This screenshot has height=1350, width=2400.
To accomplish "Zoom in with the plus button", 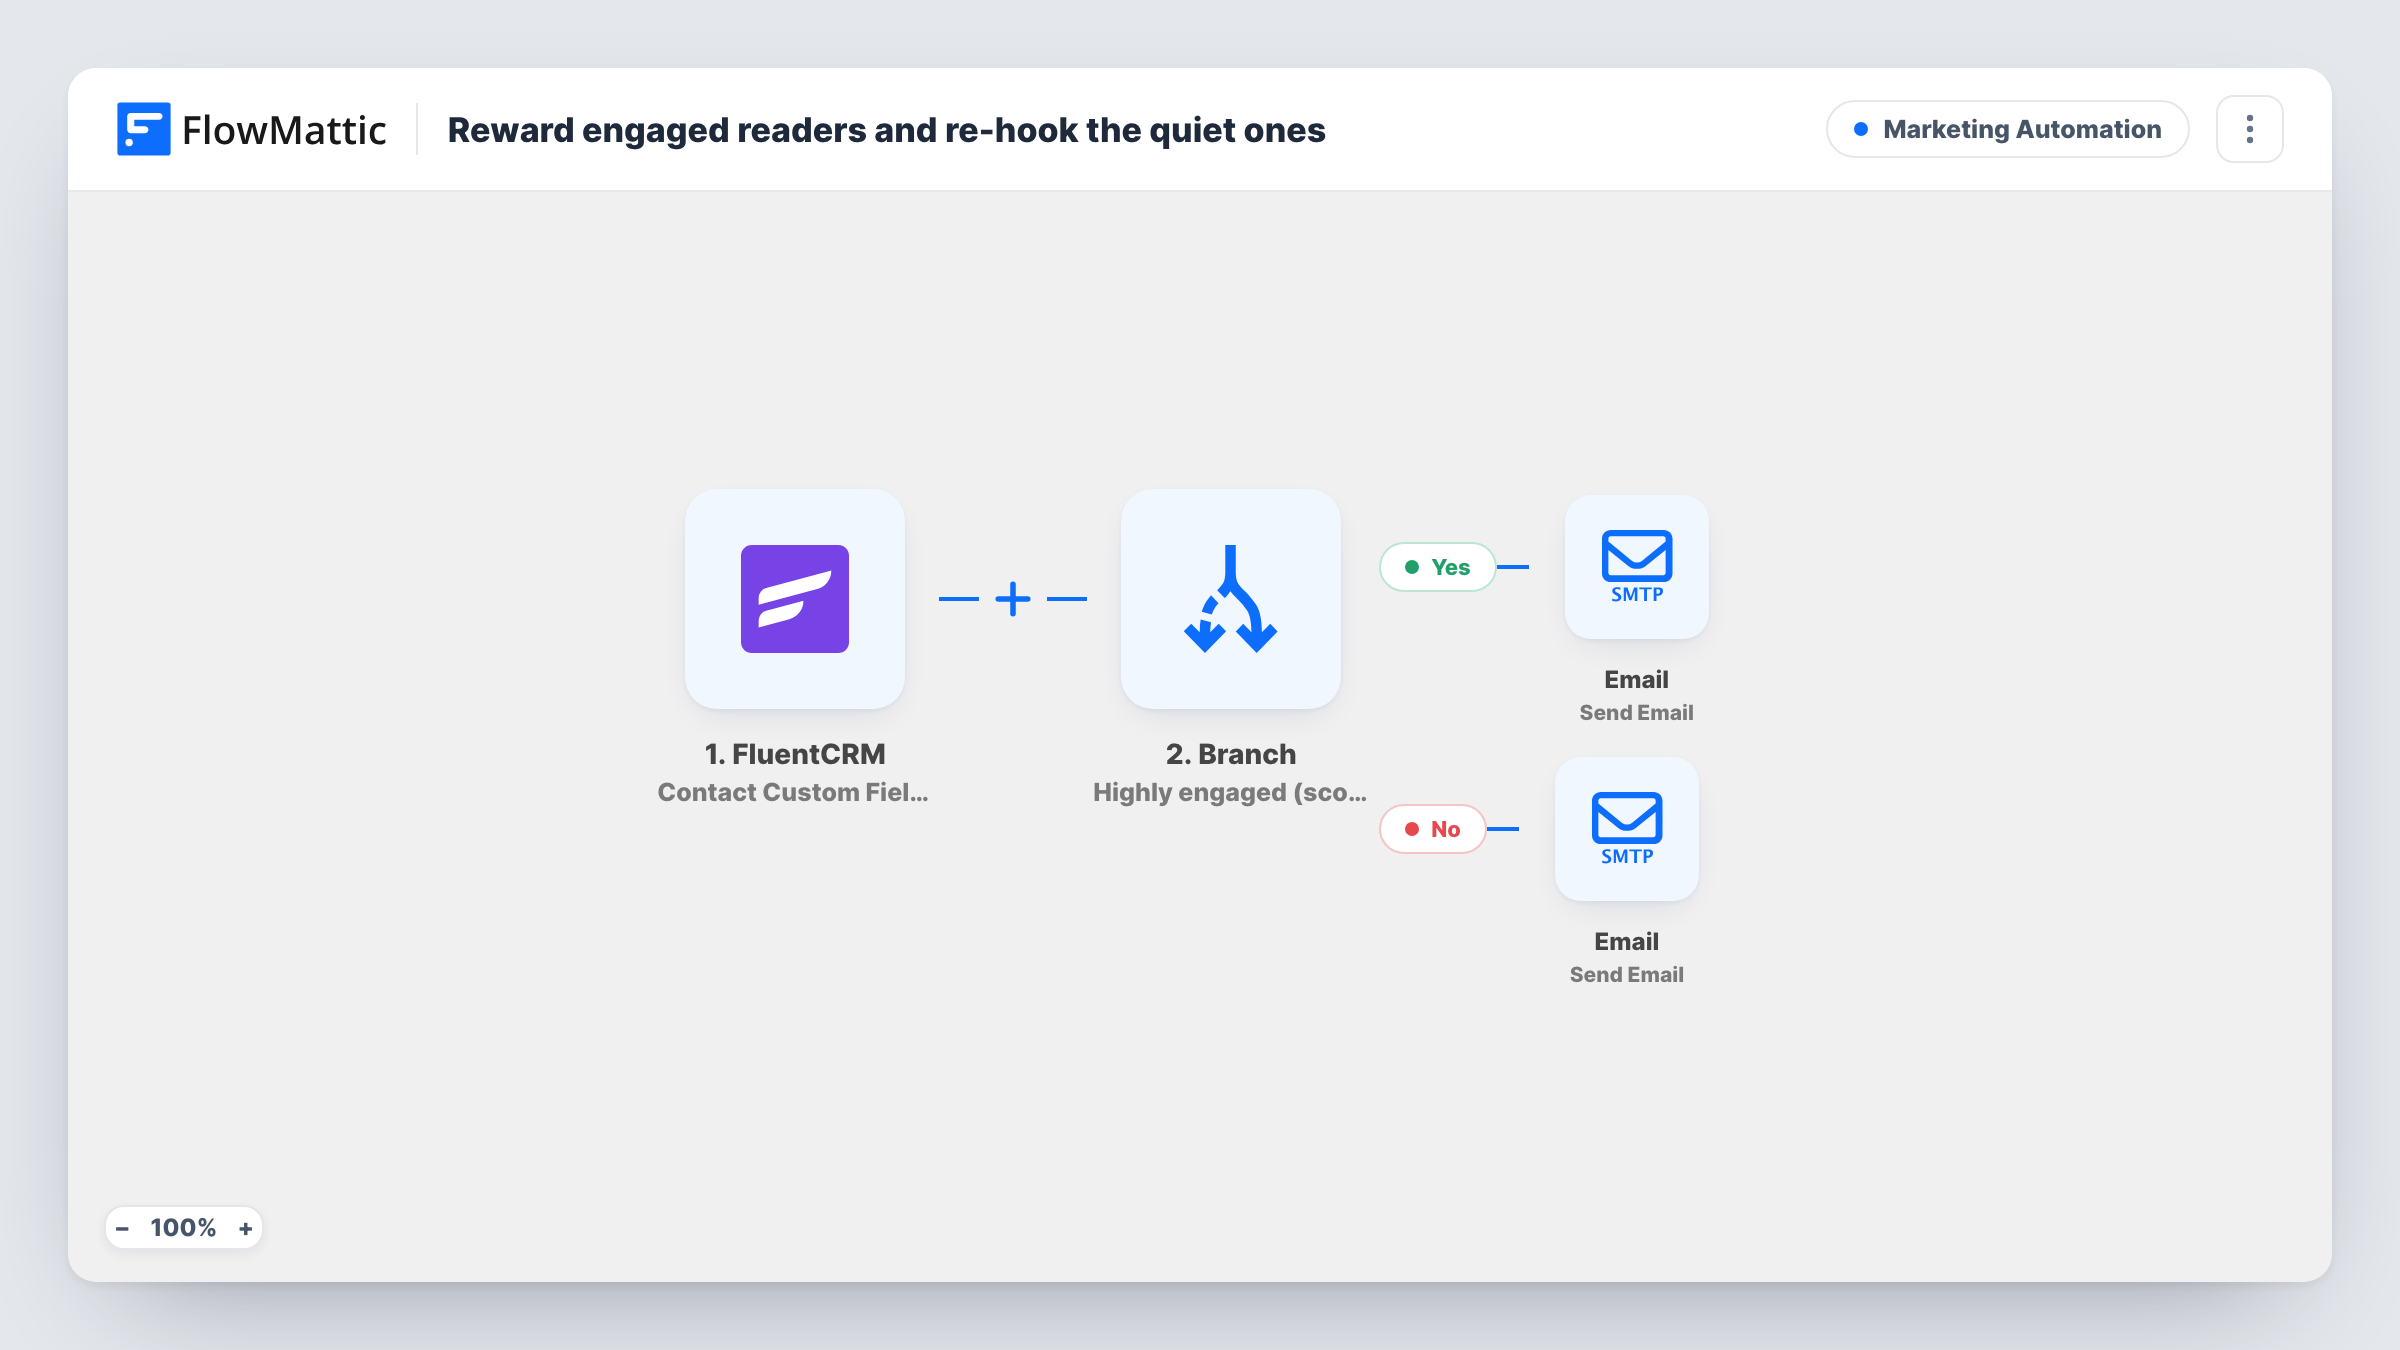I will click(x=245, y=1228).
